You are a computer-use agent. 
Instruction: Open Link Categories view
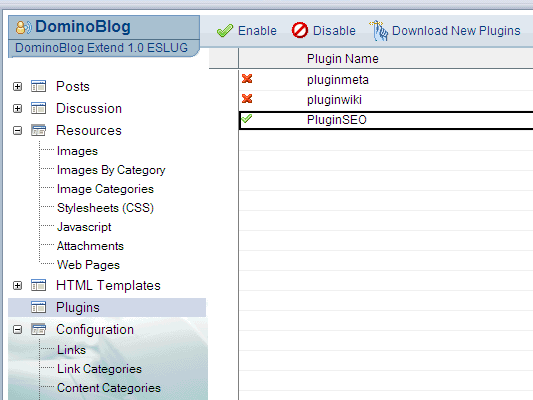click(x=99, y=369)
